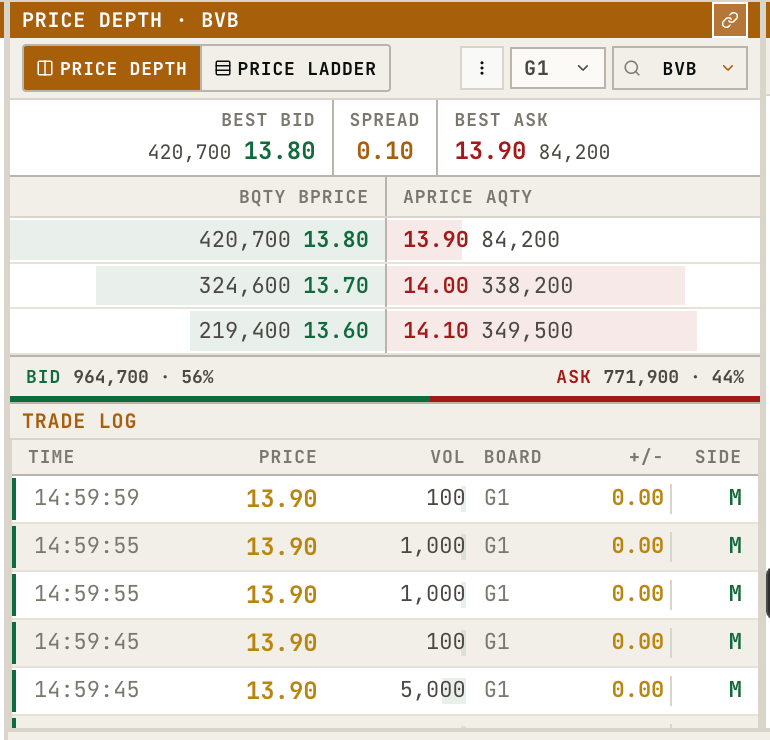Open the G1 board dropdown
The height and width of the screenshot is (740, 770).
[557, 68]
